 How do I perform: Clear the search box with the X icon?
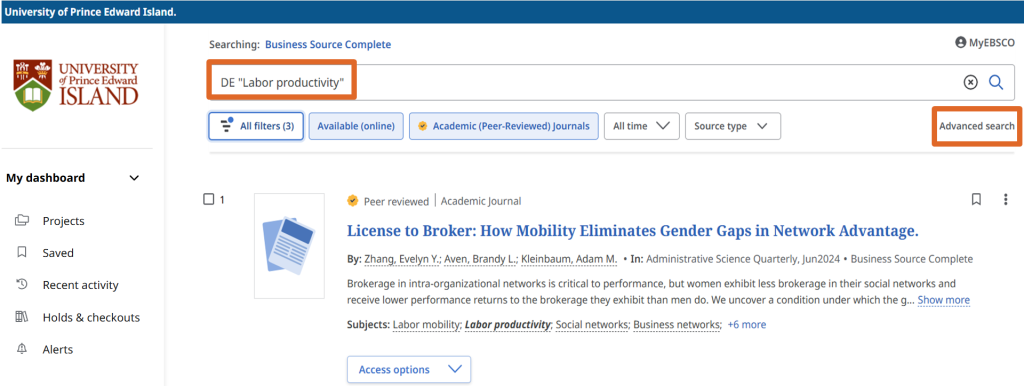(971, 82)
